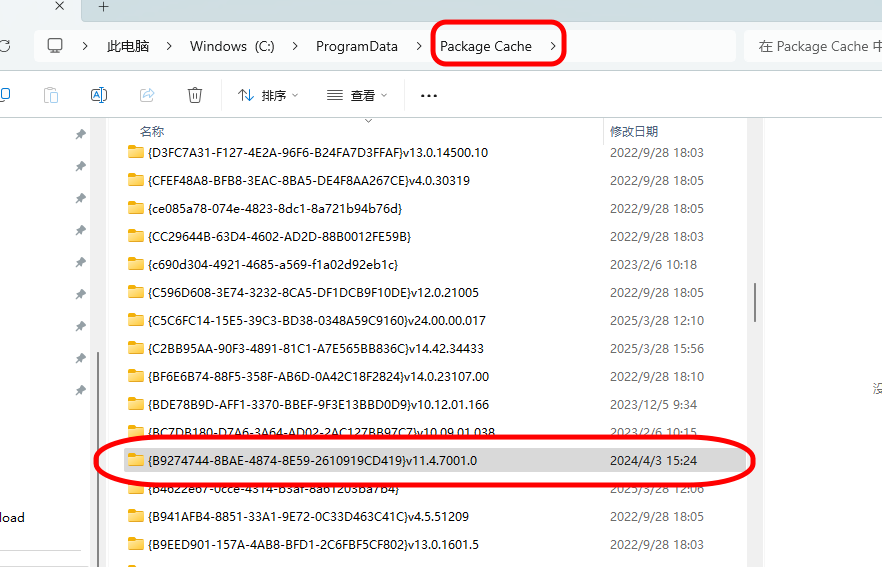Open the 排序 sort dropdown

(x=268, y=96)
